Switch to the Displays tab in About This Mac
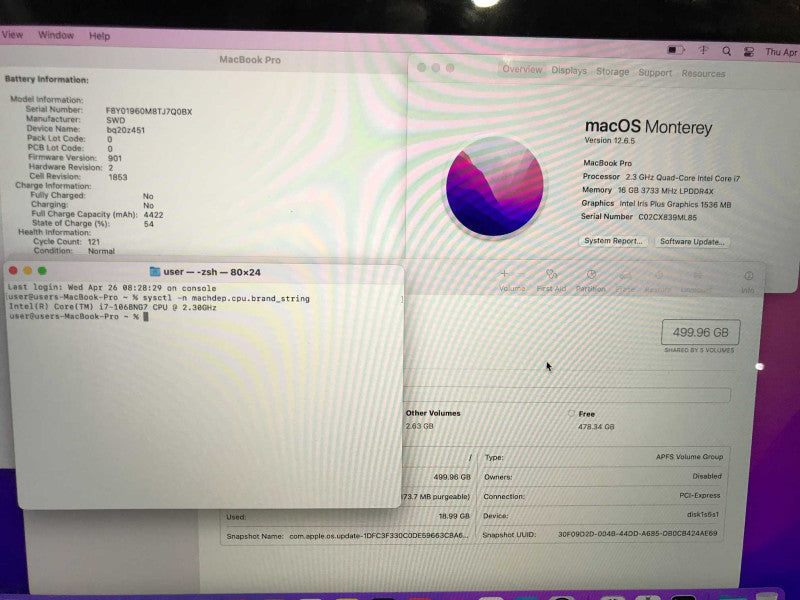The width and height of the screenshot is (800, 600). click(x=569, y=70)
